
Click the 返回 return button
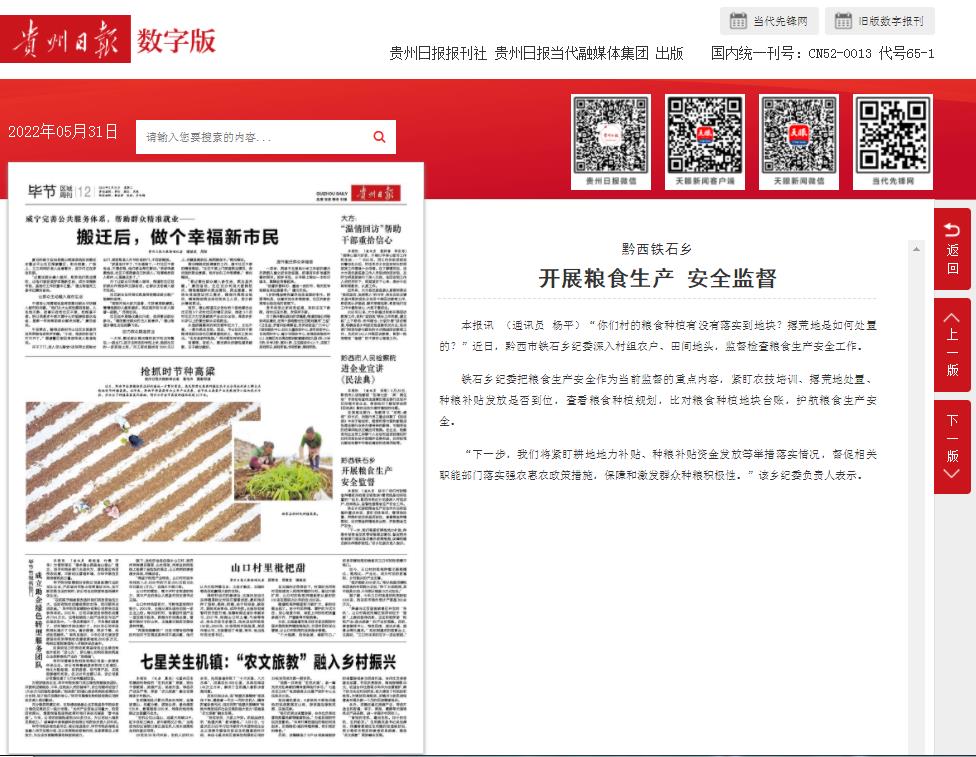[952, 249]
